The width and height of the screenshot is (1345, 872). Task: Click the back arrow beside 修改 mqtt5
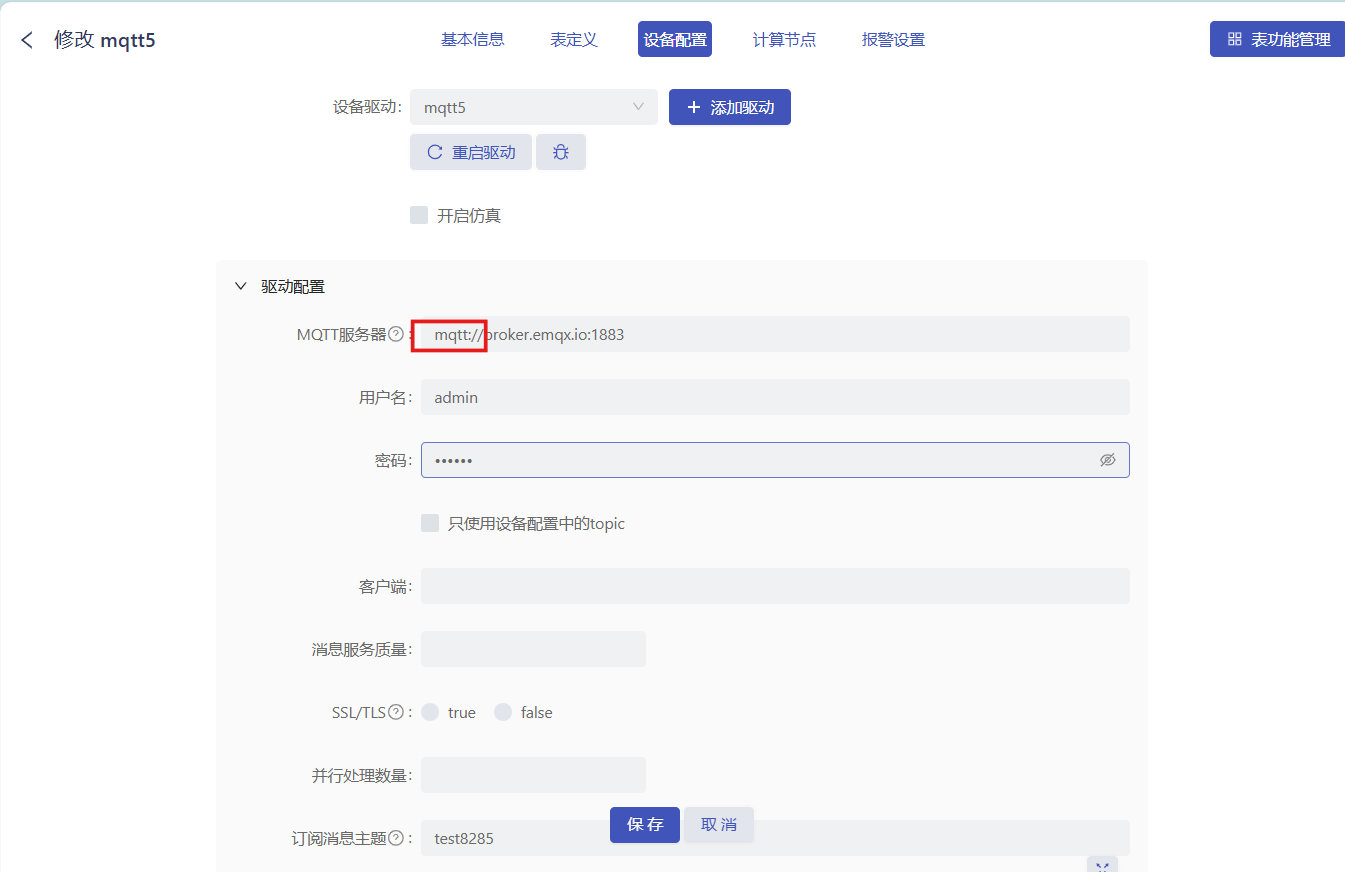(27, 40)
